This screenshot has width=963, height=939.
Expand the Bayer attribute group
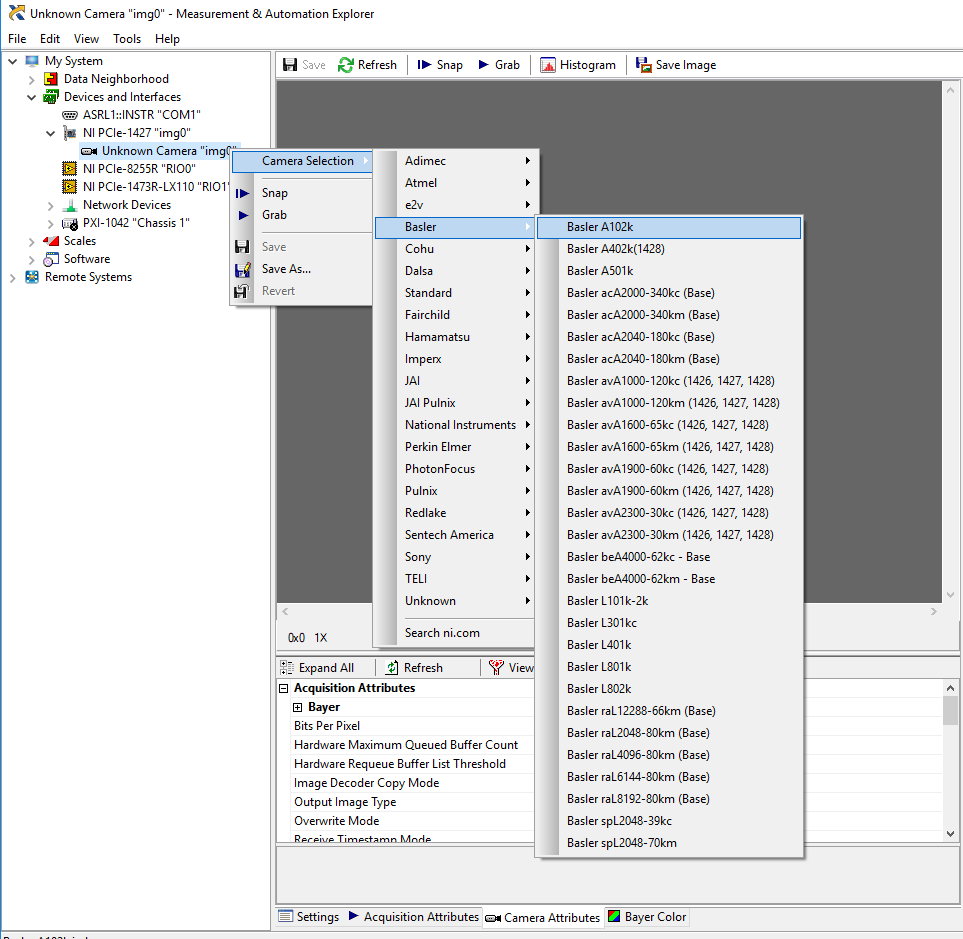pyautogui.click(x=297, y=707)
